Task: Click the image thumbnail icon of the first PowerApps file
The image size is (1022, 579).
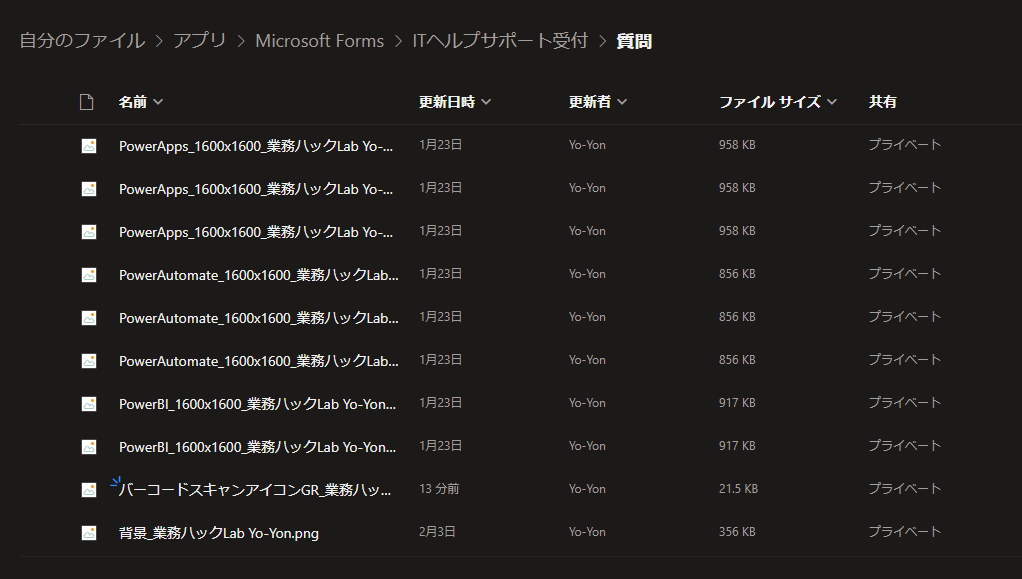Action: point(88,144)
